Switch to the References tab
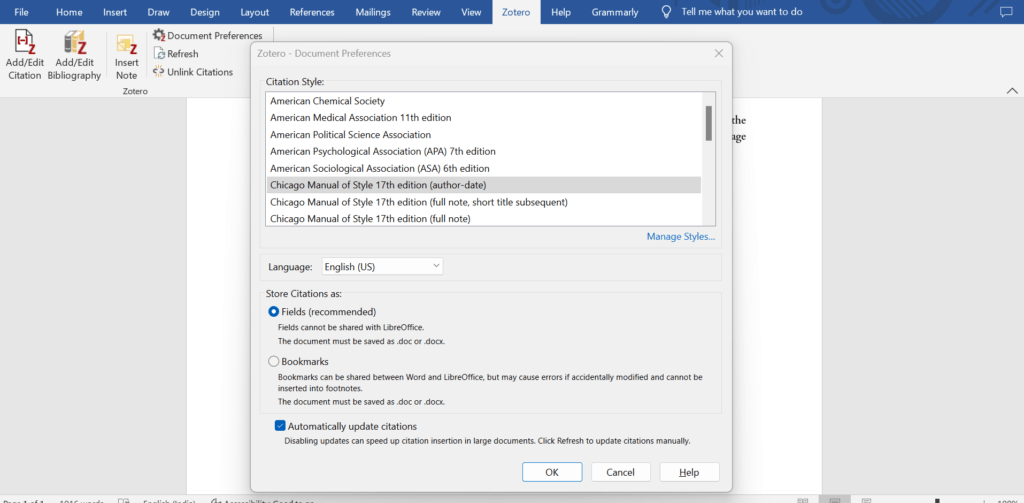1024x503 pixels. [312, 12]
